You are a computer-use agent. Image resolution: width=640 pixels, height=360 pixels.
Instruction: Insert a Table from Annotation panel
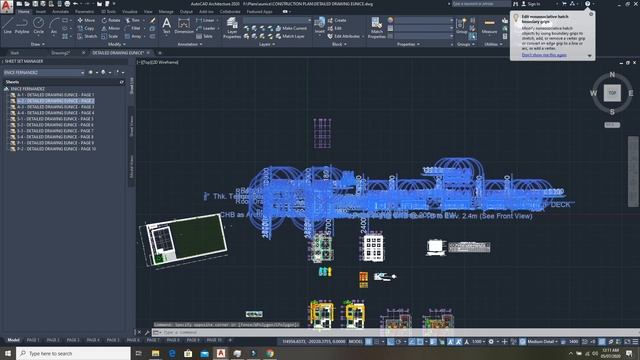[204, 36]
